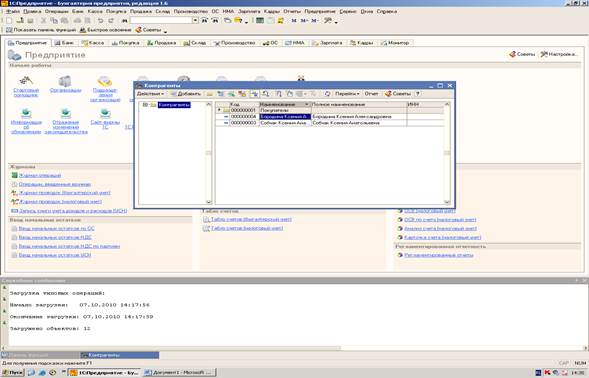The height and width of the screenshot is (378, 589).
Task: Open the Стартовый помощник icon
Action: 26,80
